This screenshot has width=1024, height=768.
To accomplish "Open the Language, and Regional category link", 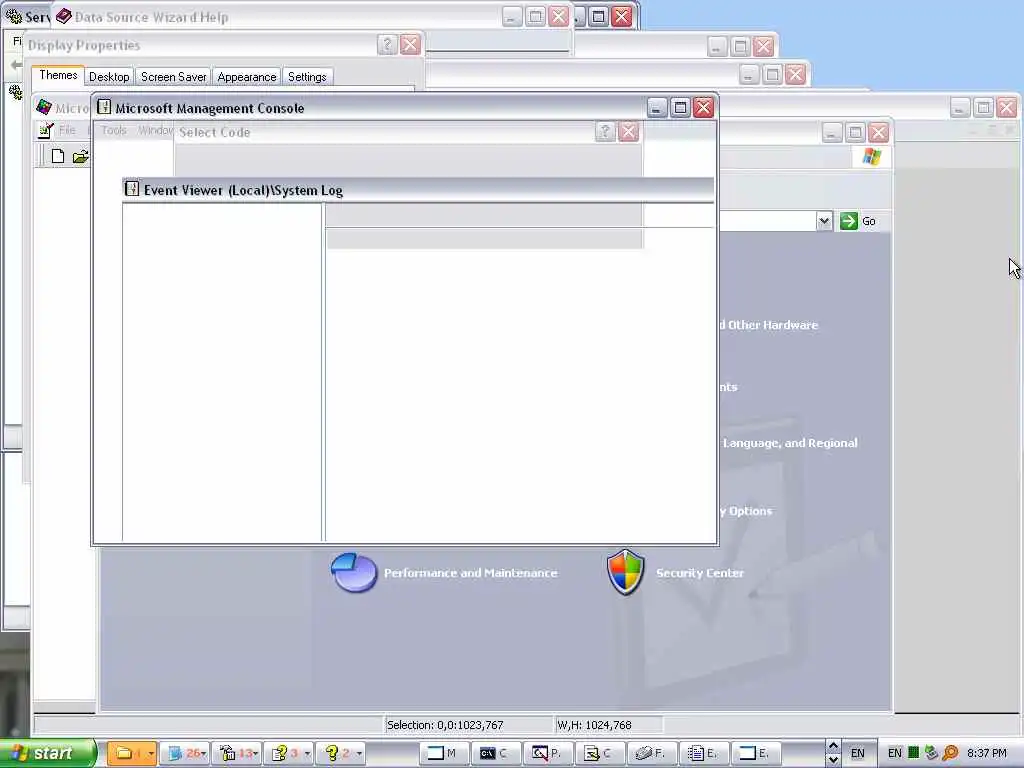I will (790, 443).
